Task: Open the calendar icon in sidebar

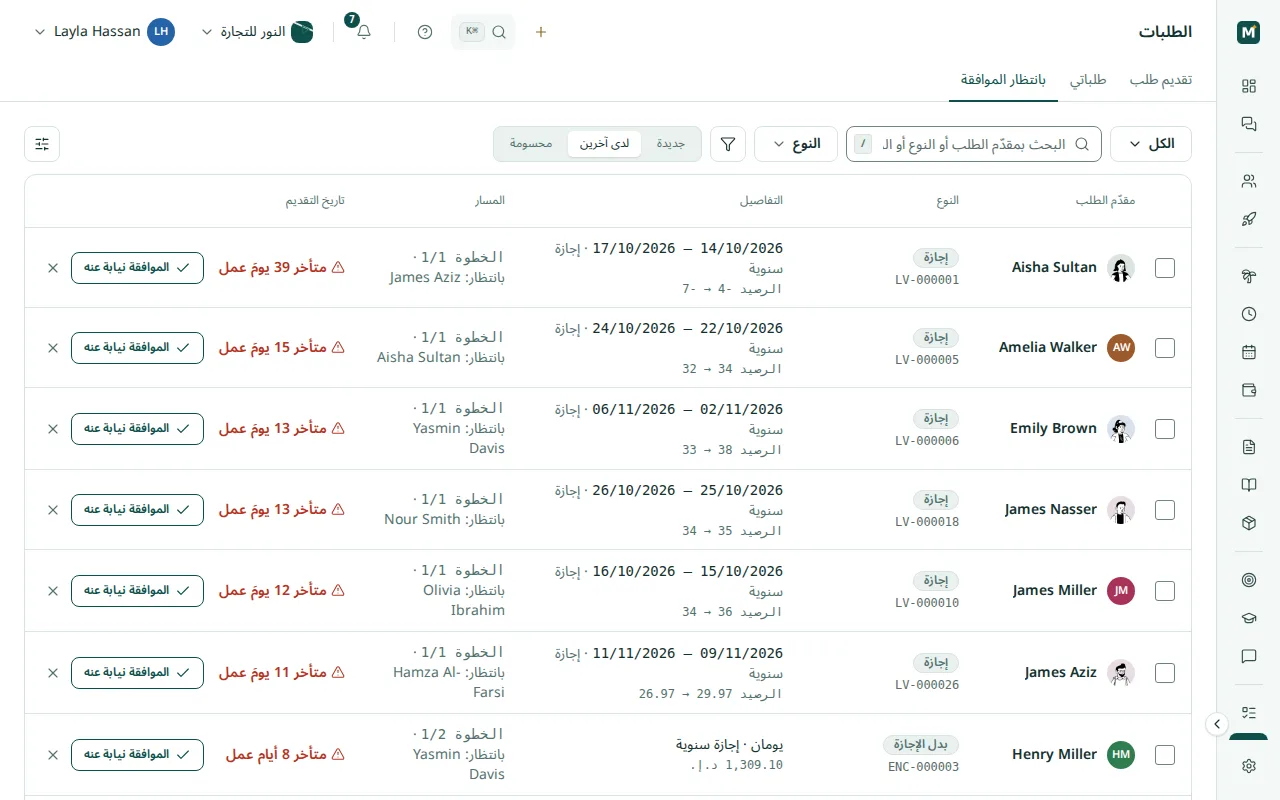Action: click(x=1248, y=352)
